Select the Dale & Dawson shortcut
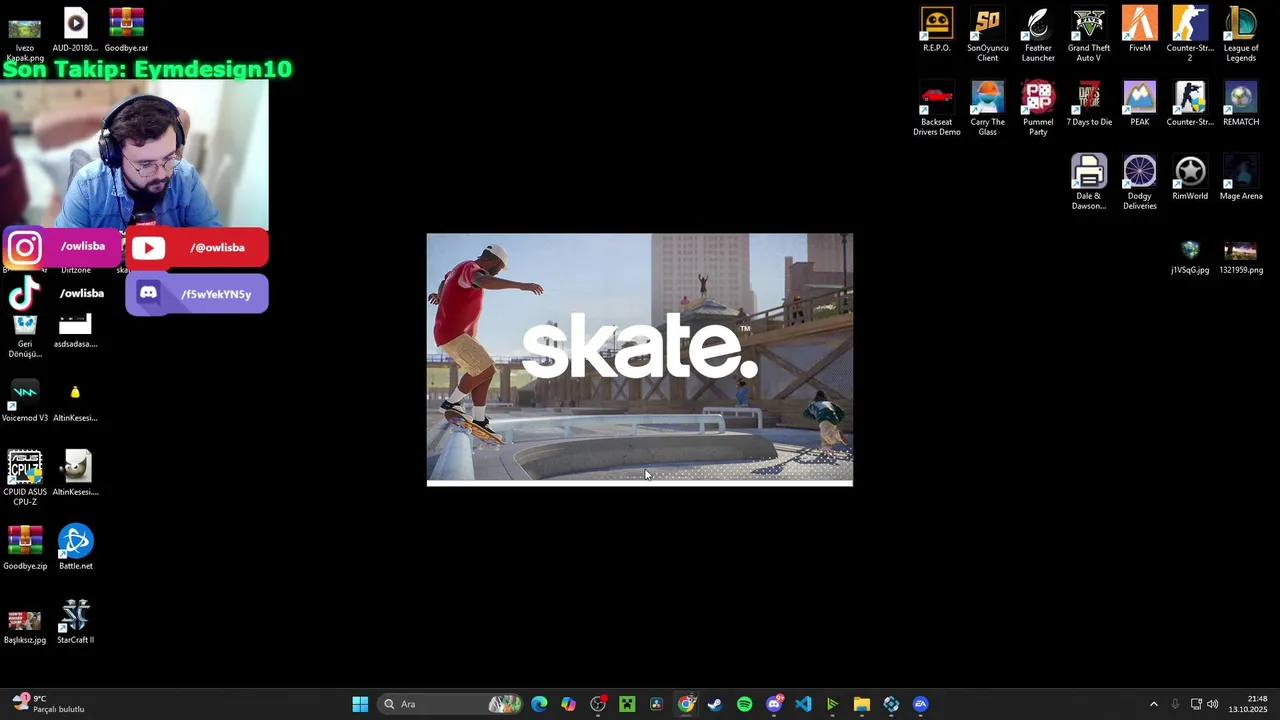The width and height of the screenshot is (1280, 720). click(1088, 183)
